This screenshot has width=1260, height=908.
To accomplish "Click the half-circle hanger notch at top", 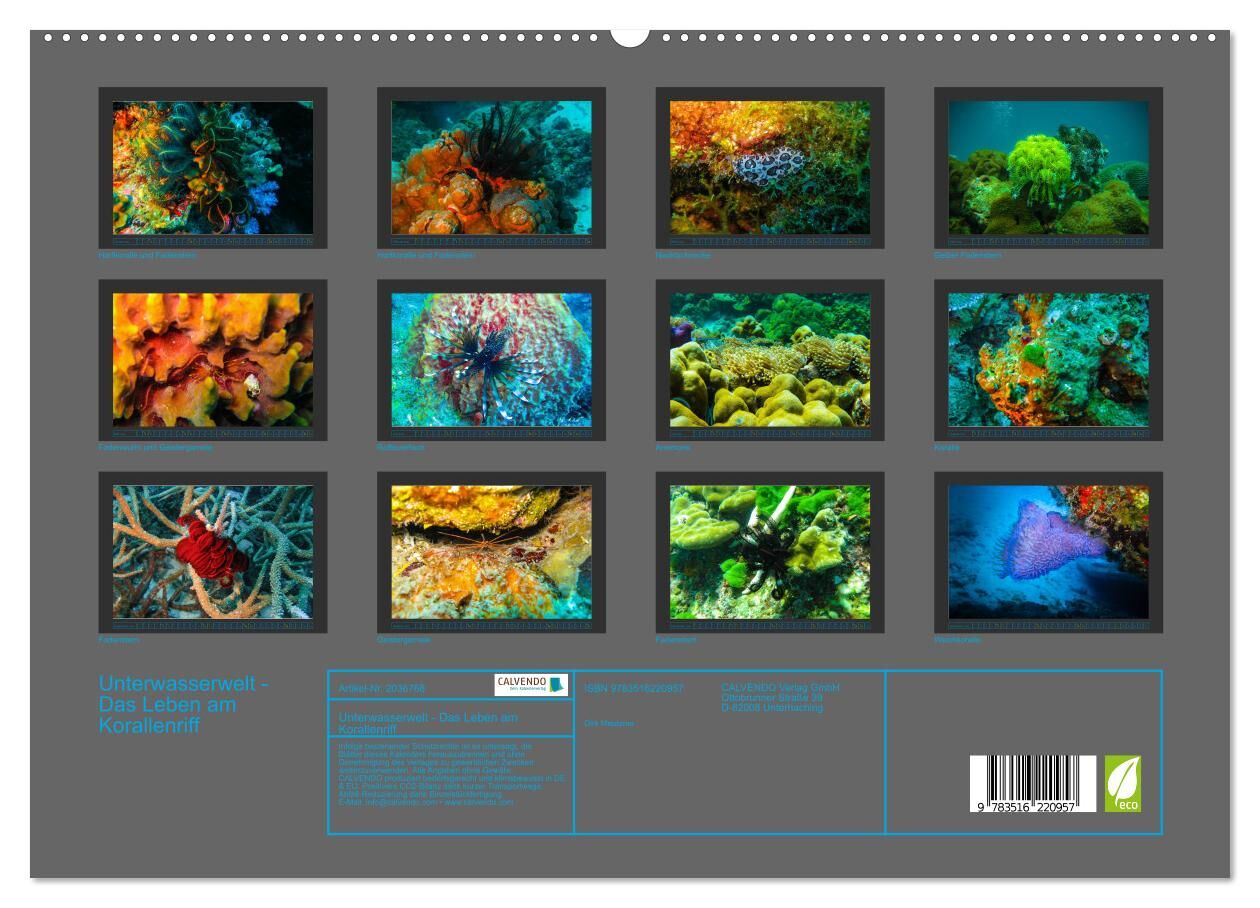I will 630,37.
